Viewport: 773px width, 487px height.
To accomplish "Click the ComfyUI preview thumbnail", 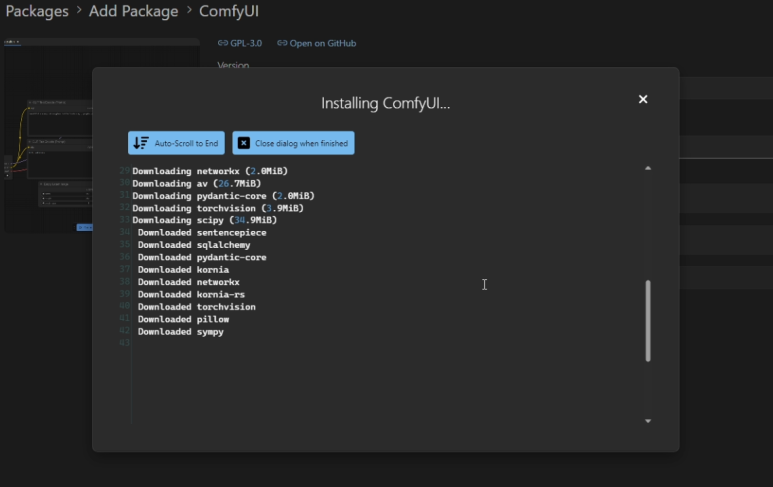I will (48, 136).
